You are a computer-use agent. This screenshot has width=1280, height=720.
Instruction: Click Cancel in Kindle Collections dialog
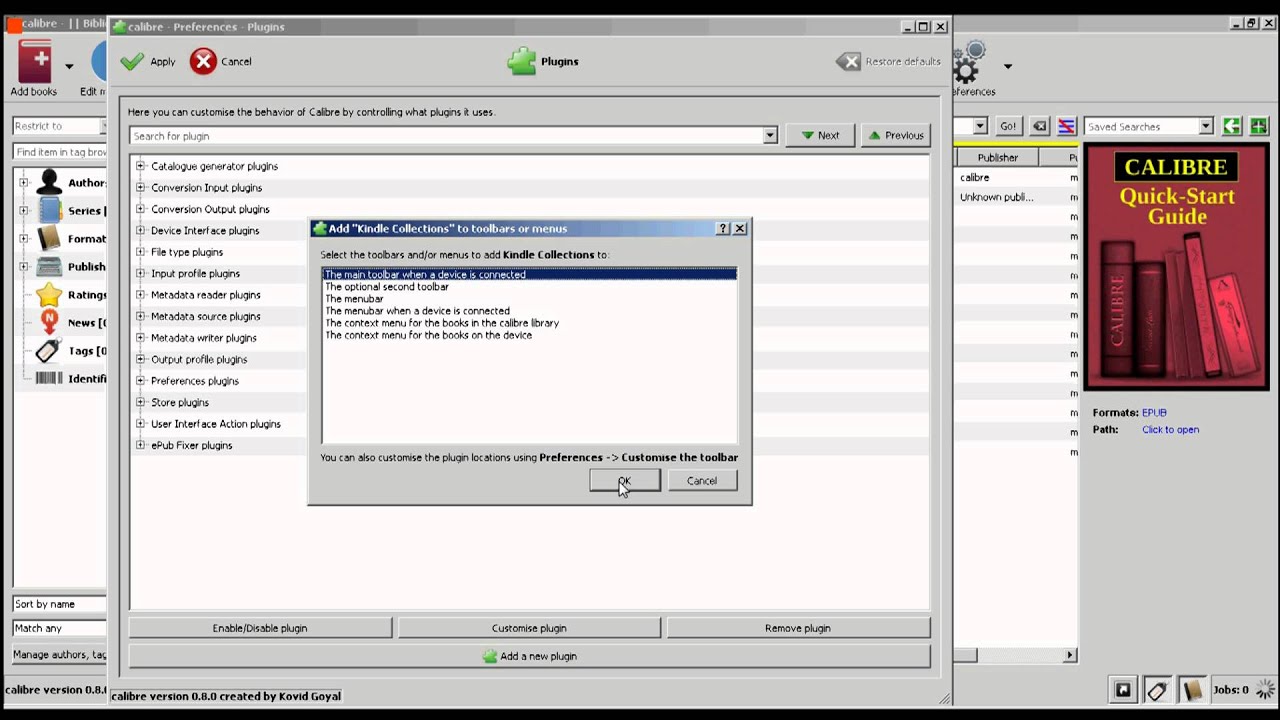(x=702, y=481)
